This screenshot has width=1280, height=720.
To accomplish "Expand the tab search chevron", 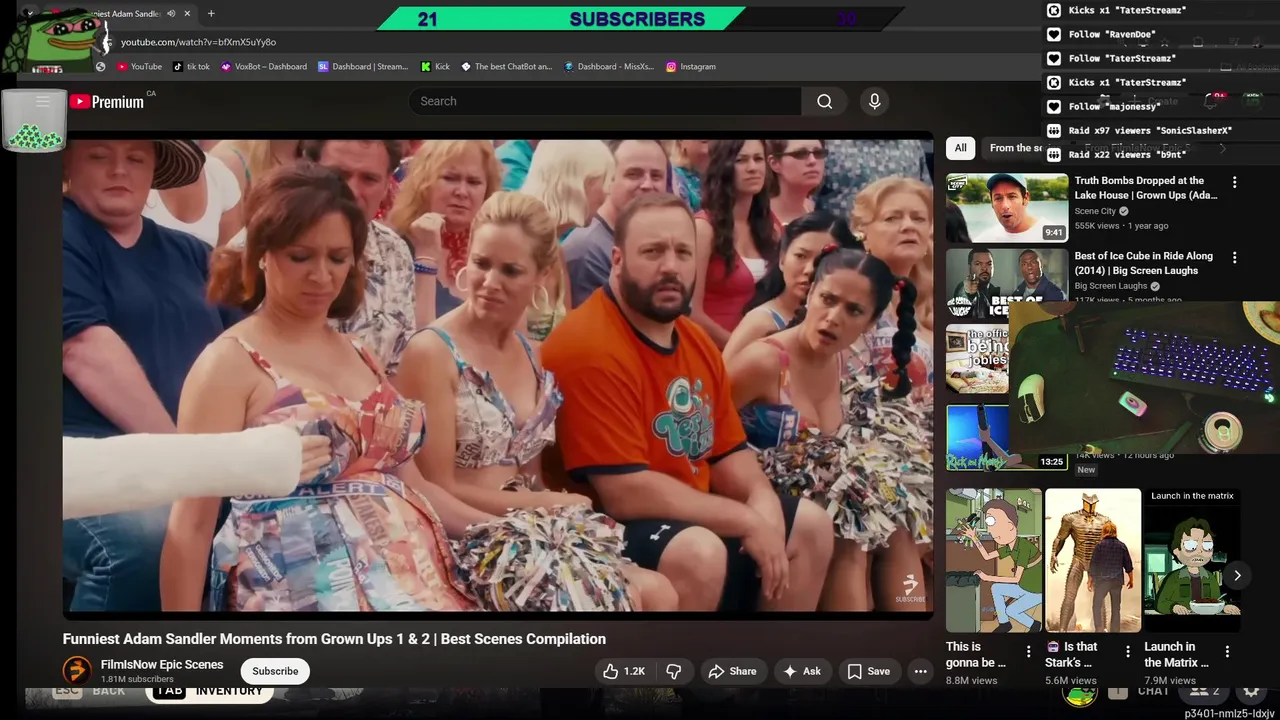I will coord(30,14).
